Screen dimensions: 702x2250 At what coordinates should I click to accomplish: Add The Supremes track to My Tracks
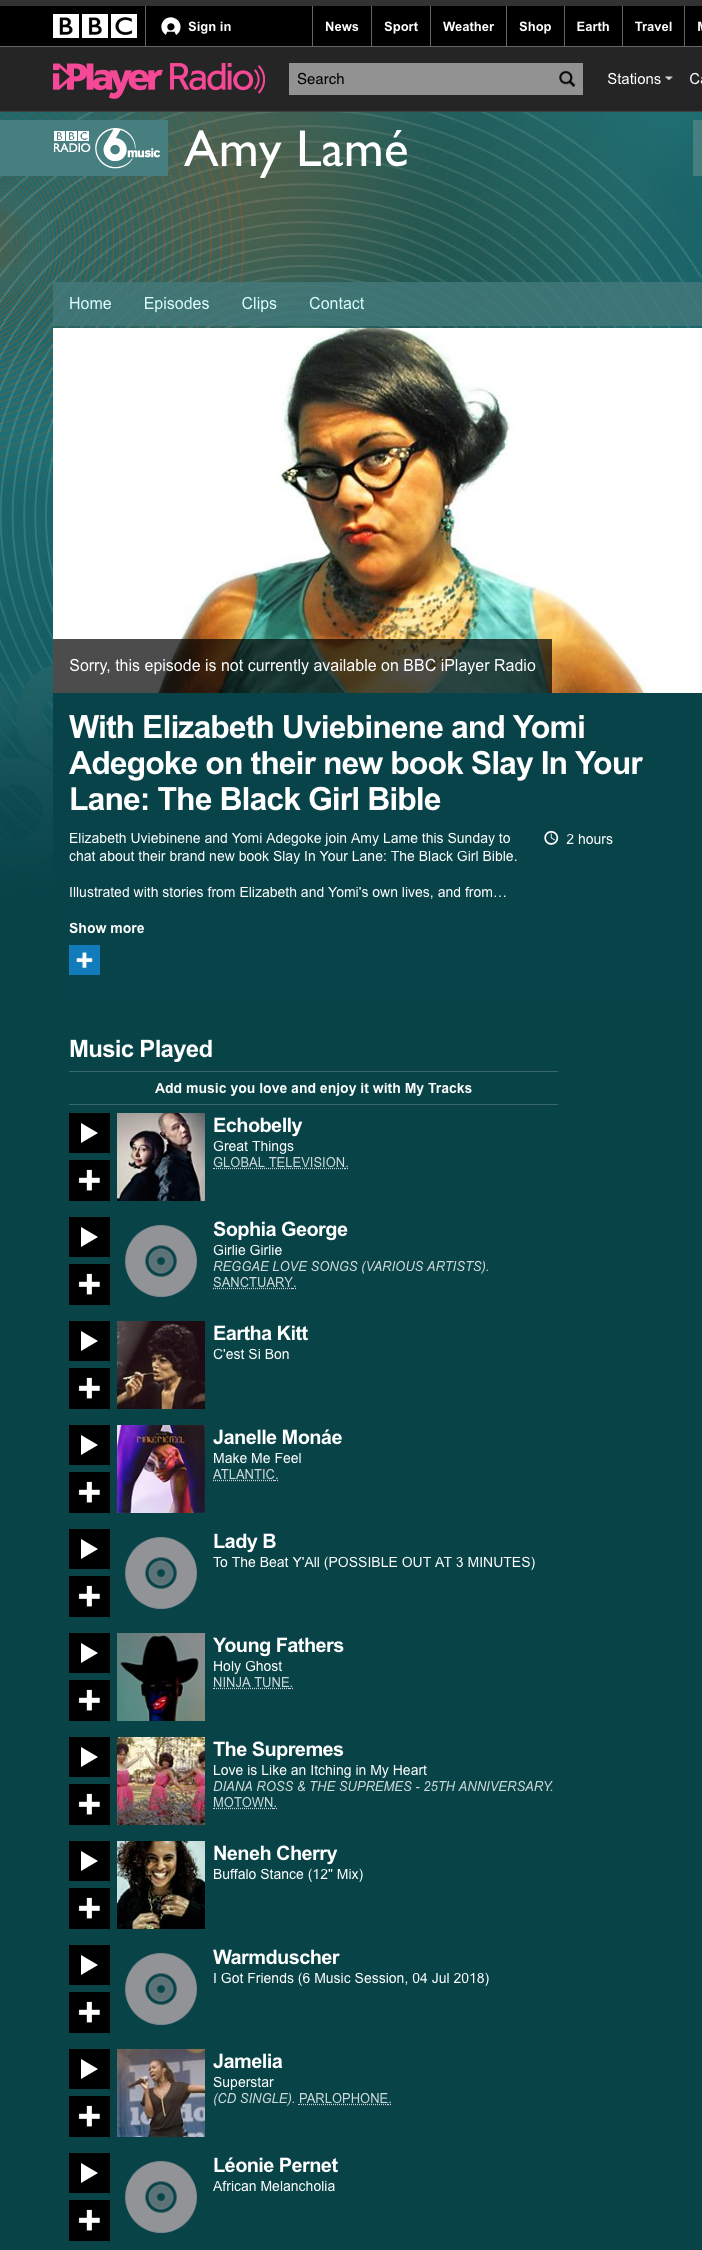[89, 1804]
